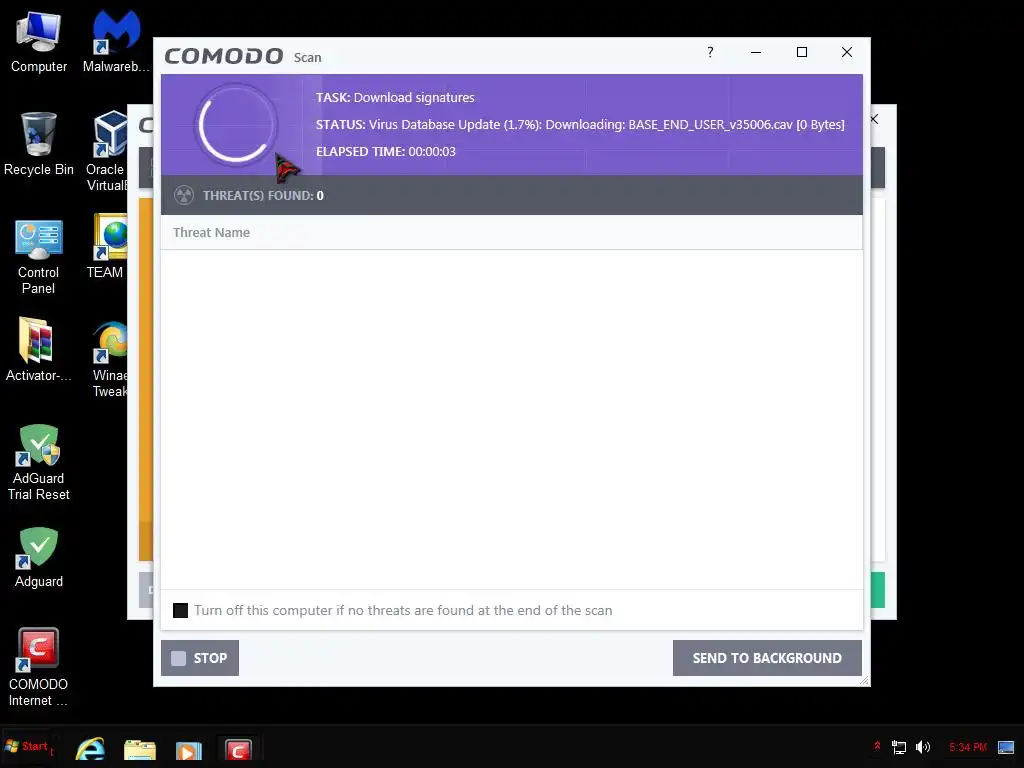Click the Show Desktop tray icon

point(1006,747)
